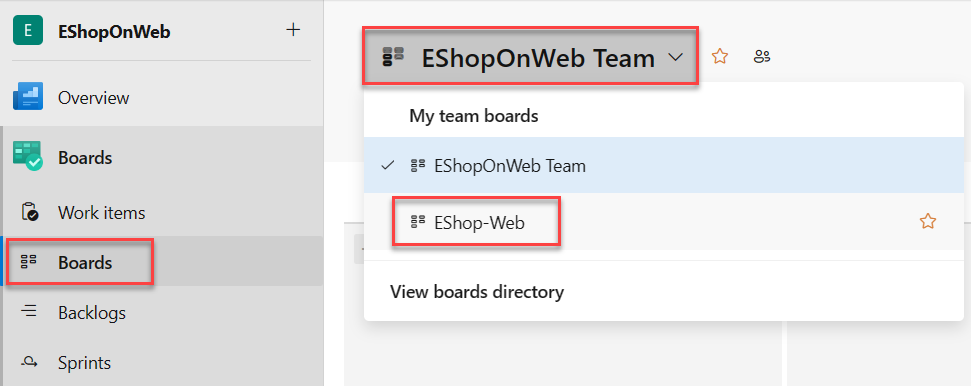971x386 pixels.
Task: Open the Overview menu item
Action: tap(94, 98)
